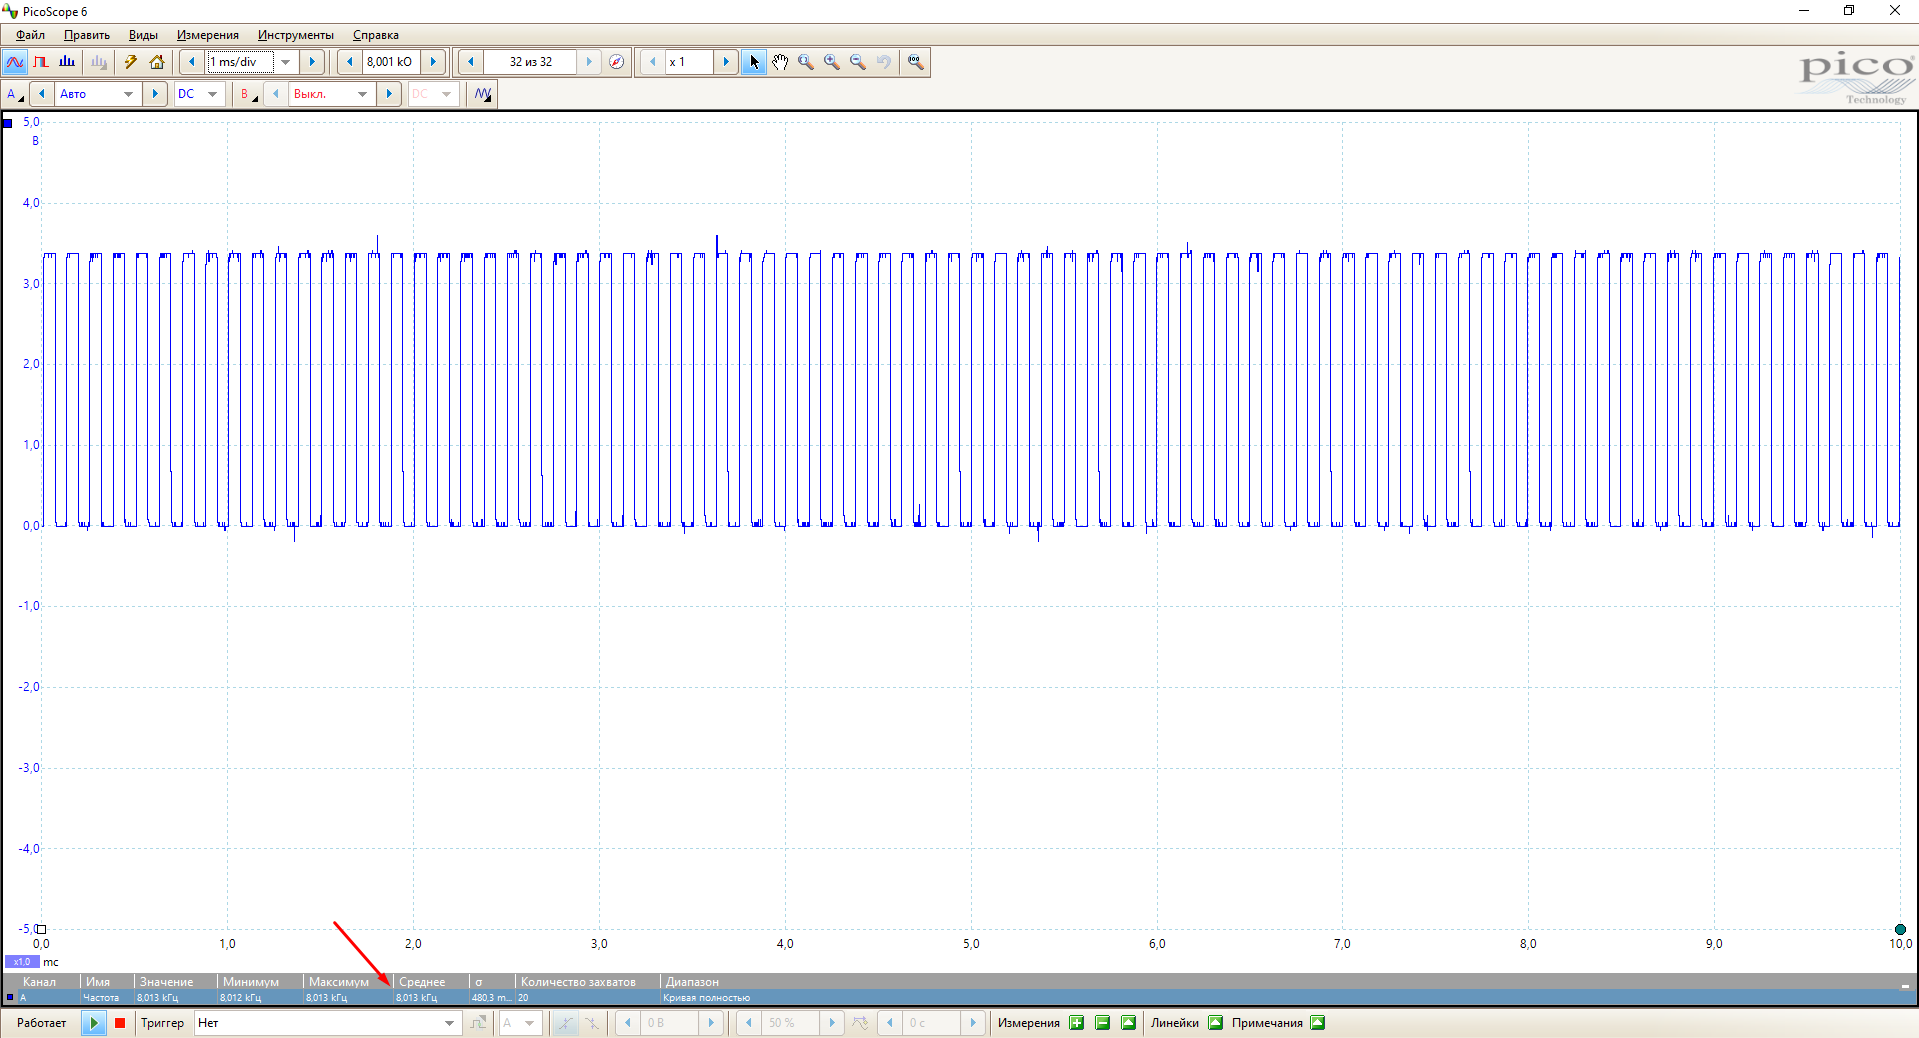1919x1038 pixels.
Task: Stop capturing with the red stop button
Action: [120, 1023]
